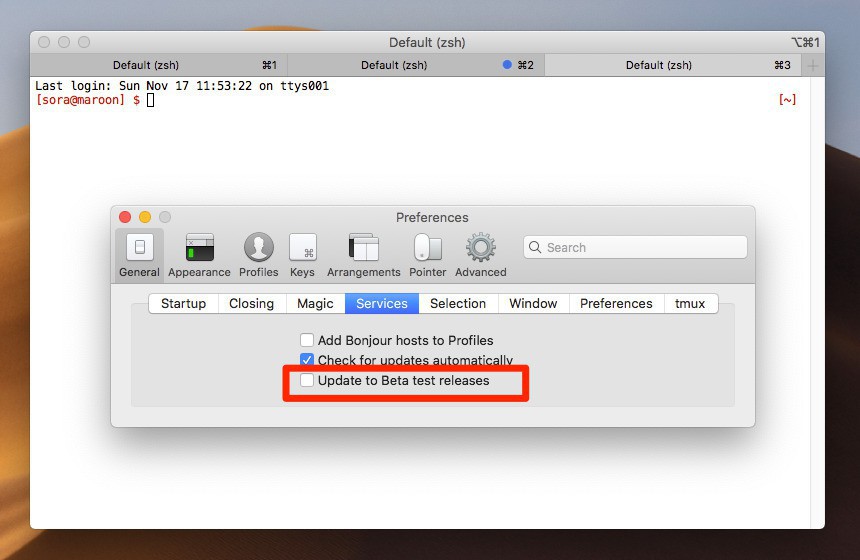Switch to the Magic tab
Image resolution: width=860 pixels, height=560 pixels.
point(315,303)
